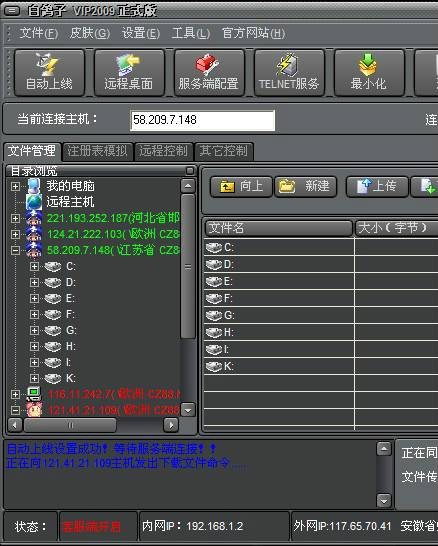Click the 新建 new folder button
The height and width of the screenshot is (546, 438).
306,187
